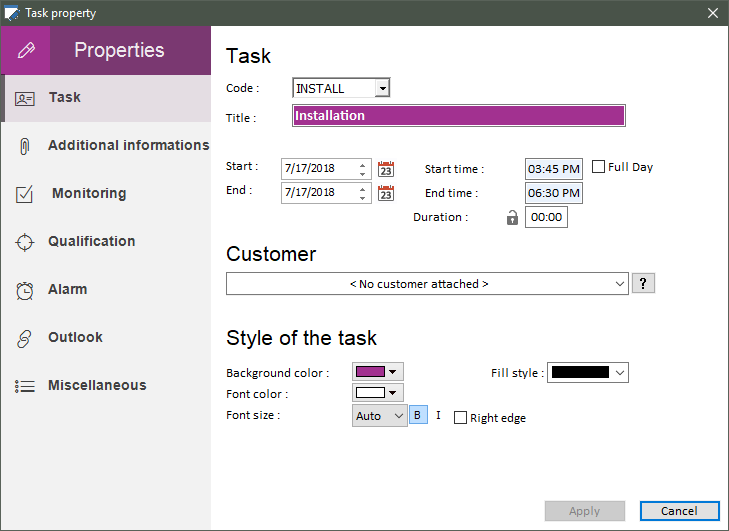The height and width of the screenshot is (531, 729).
Task: Click the End time 06:30 PM field
Action: [554, 193]
